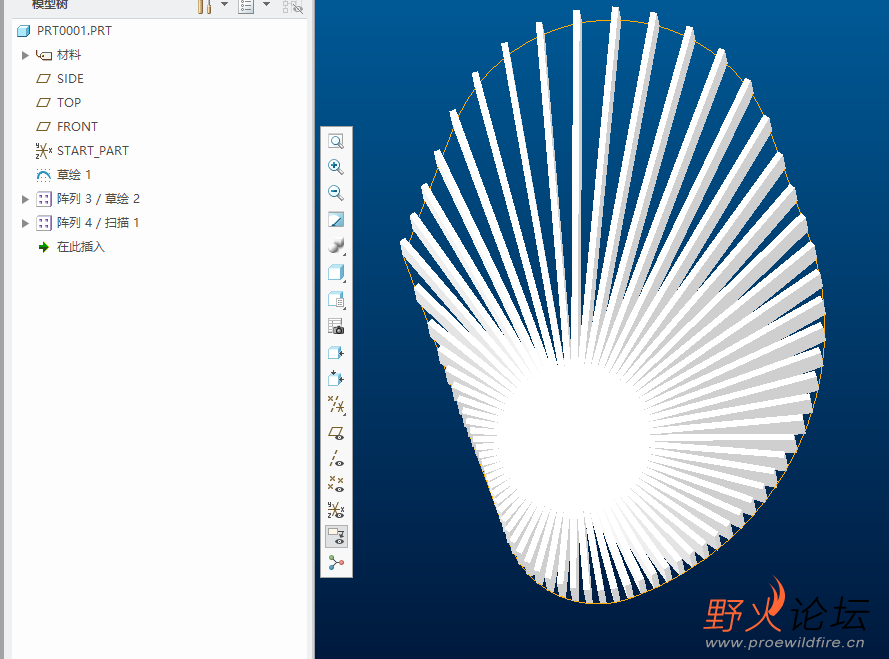Toggle annotation display button

[x=336, y=536]
